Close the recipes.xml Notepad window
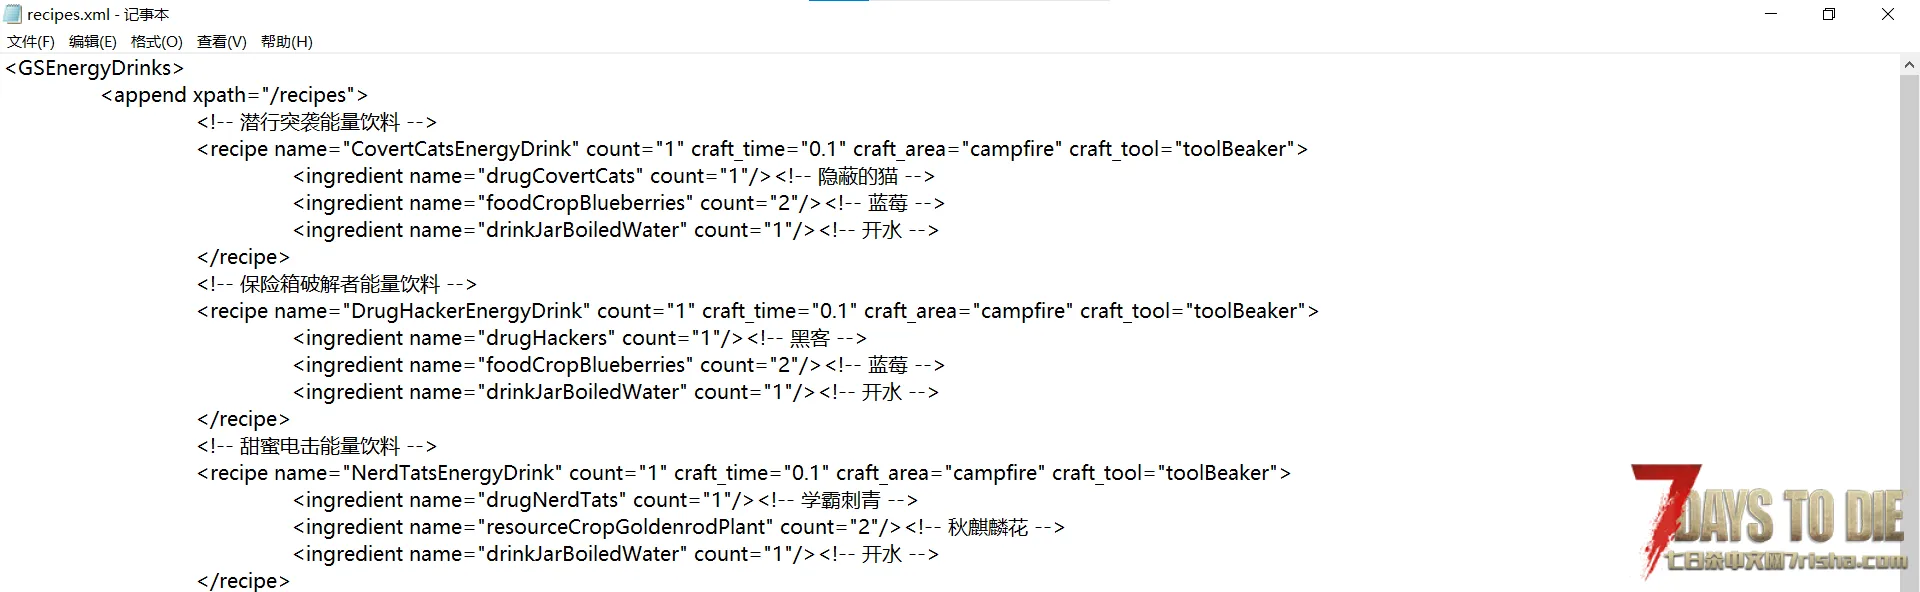The width and height of the screenshot is (1920, 592). tap(1888, 14)
